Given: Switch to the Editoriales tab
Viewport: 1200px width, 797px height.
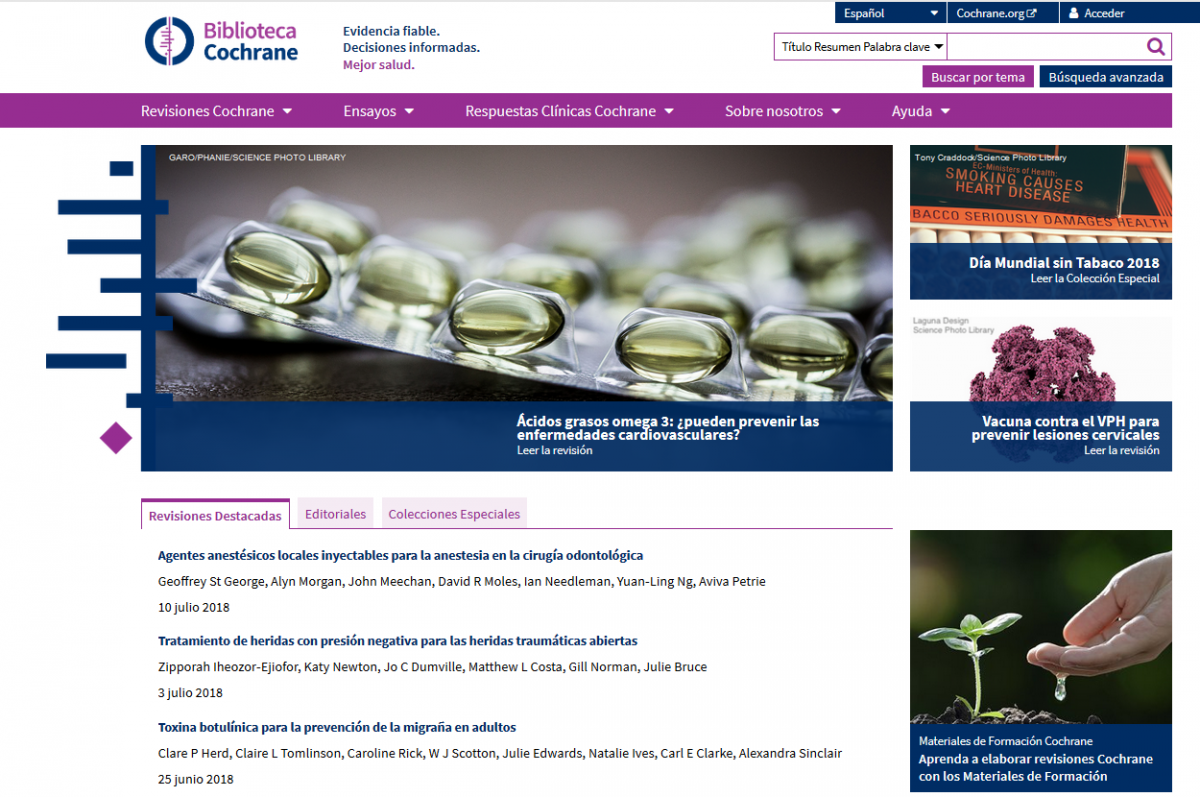Looking at the screenshot, I should (x=335, y=514).
